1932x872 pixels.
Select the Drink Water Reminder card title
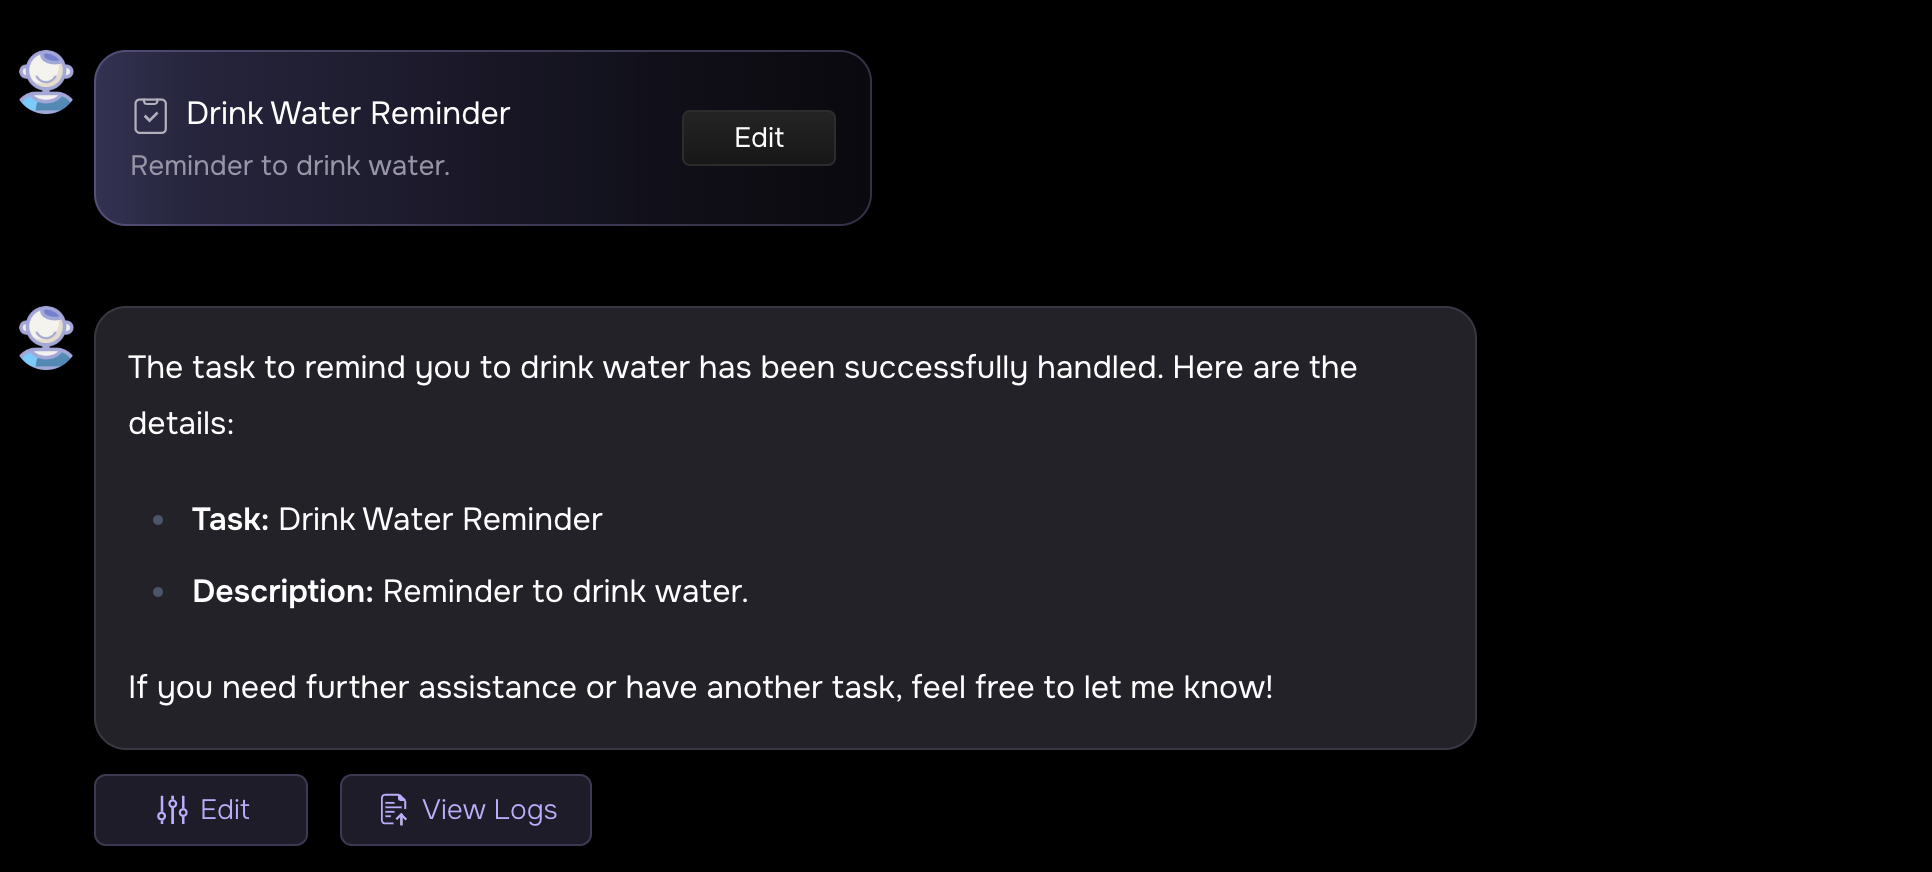[x=348, y=114]
